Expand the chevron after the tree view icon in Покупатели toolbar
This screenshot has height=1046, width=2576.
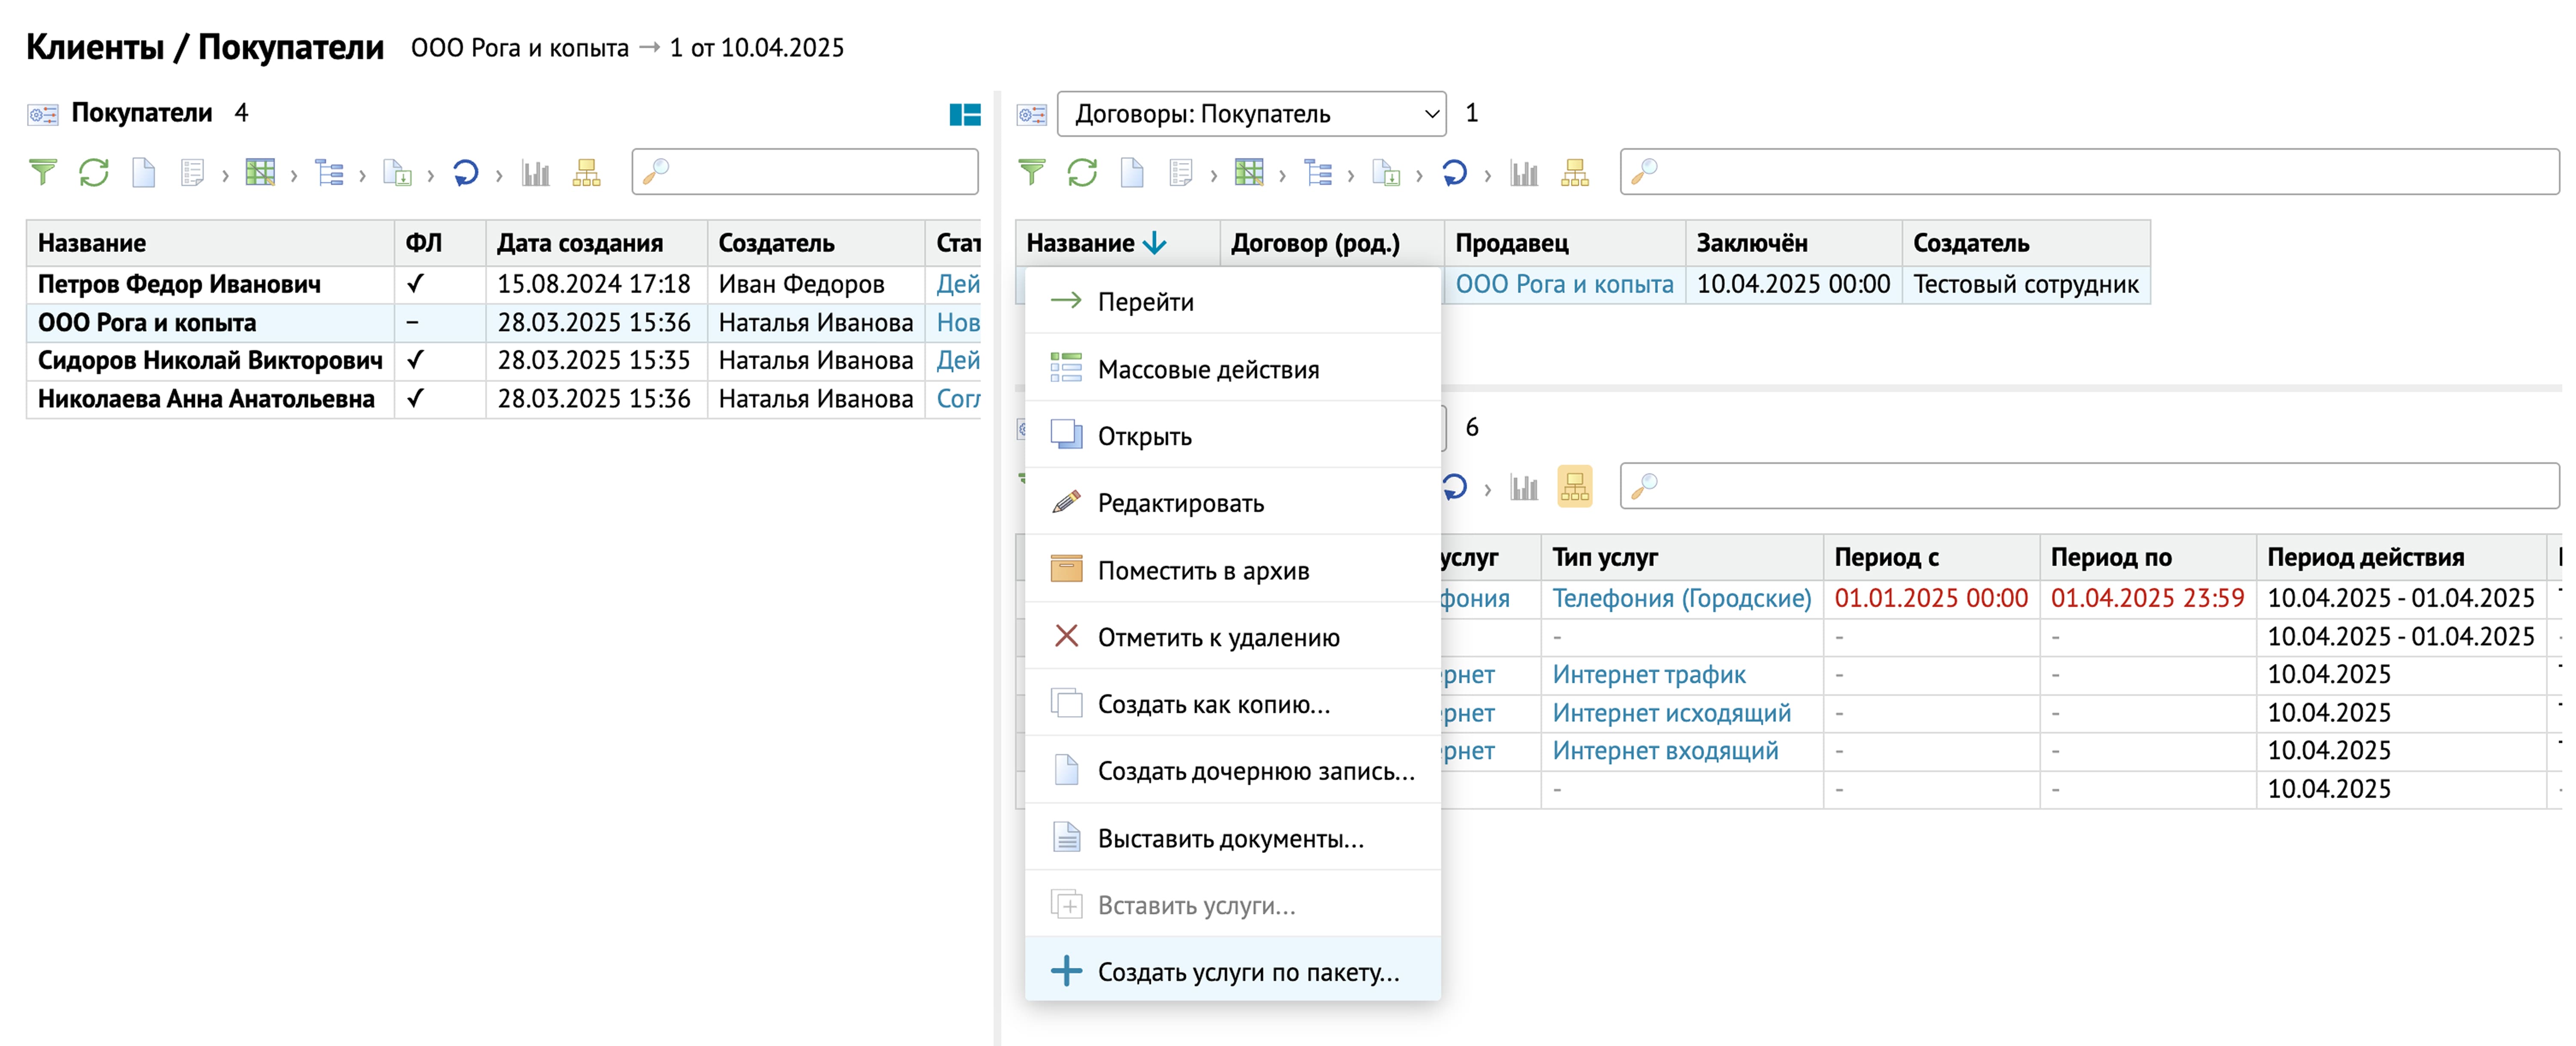(362, 176)
